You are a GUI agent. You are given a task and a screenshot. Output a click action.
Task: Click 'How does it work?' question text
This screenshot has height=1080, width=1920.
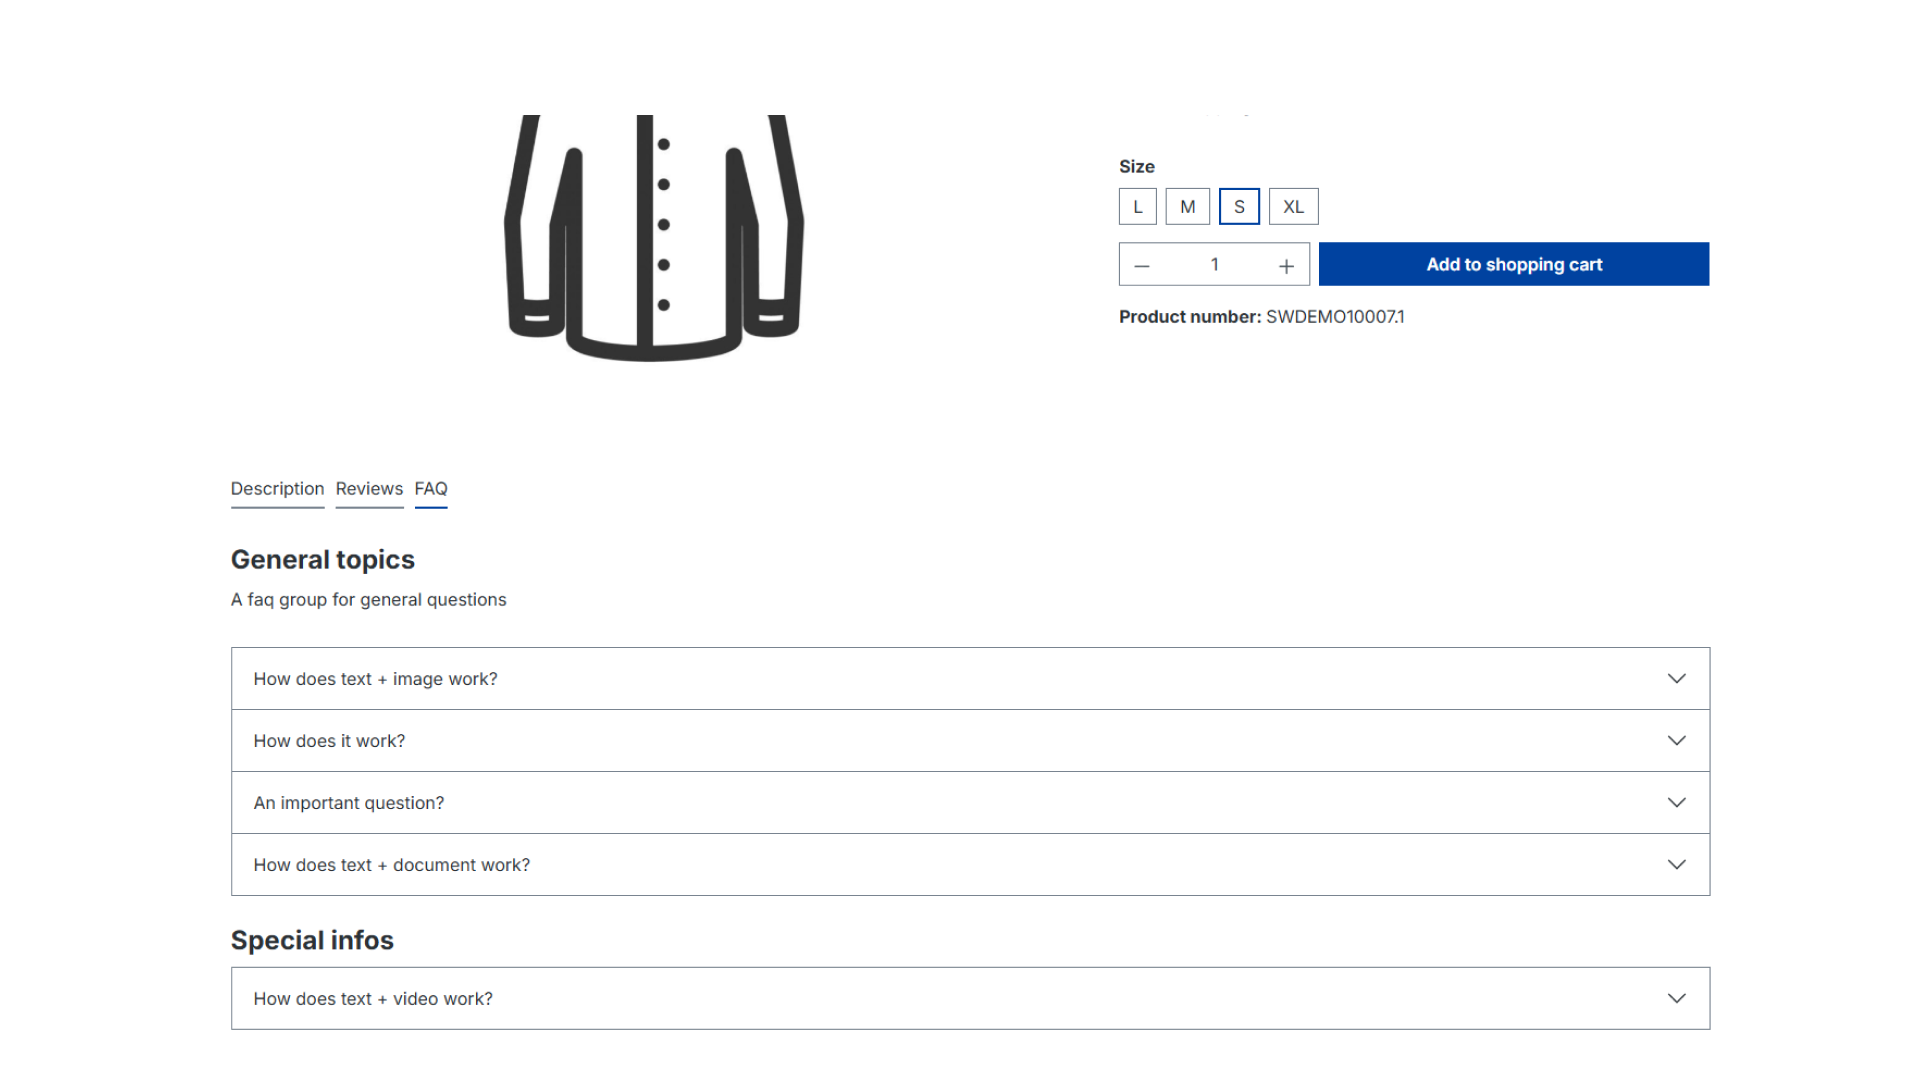tap(329, 741)
